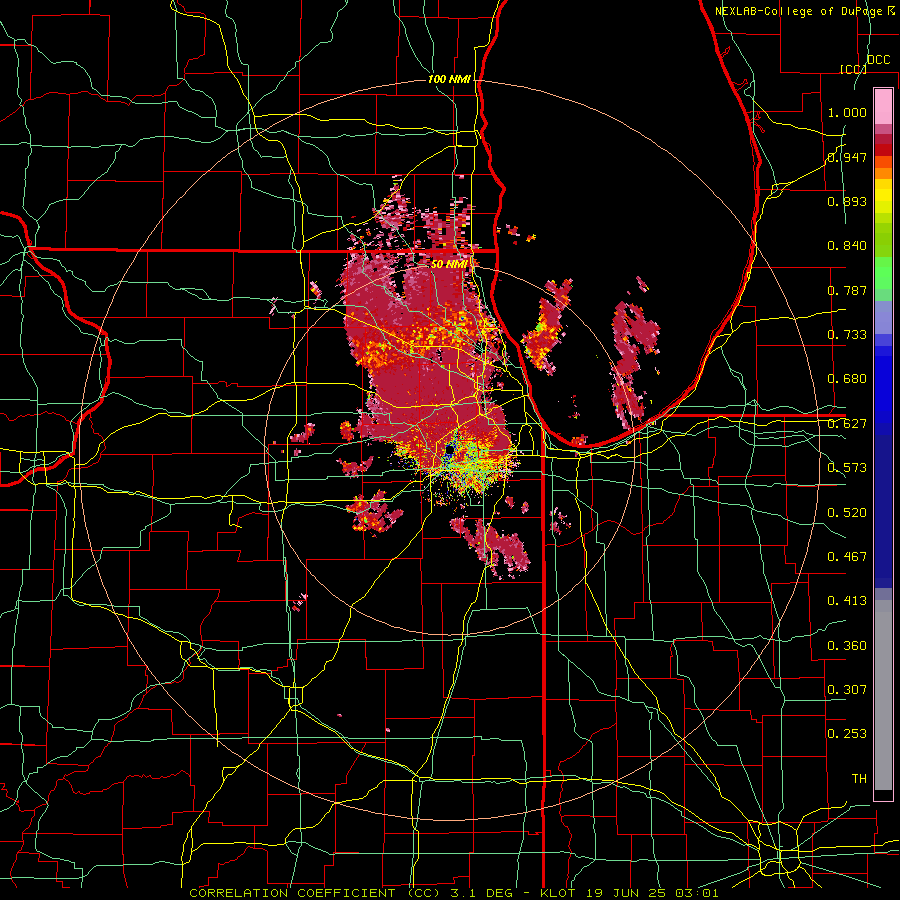Click the 0.947 color scale label
Viewport: 900px width, 900px height.
(847, 157)
